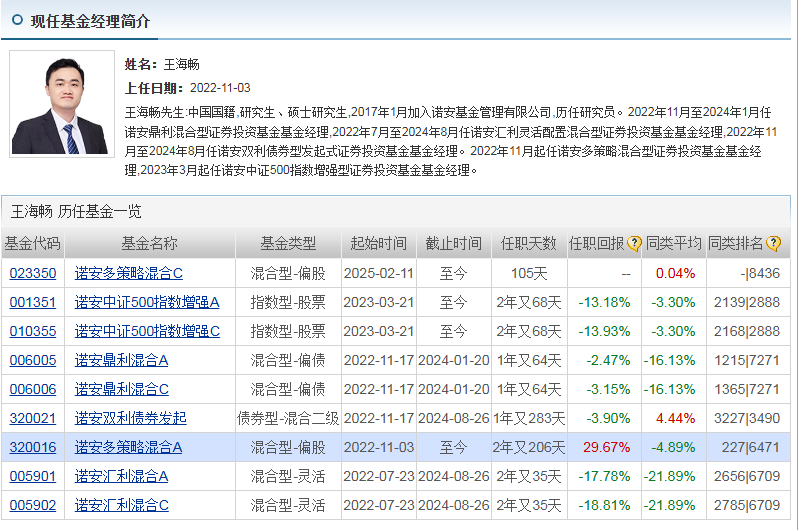The width and height of the screenshot is (798, 530).
Task: Open the 诺安中证500指数增强A fund link
Action: [x=147, y=302]
